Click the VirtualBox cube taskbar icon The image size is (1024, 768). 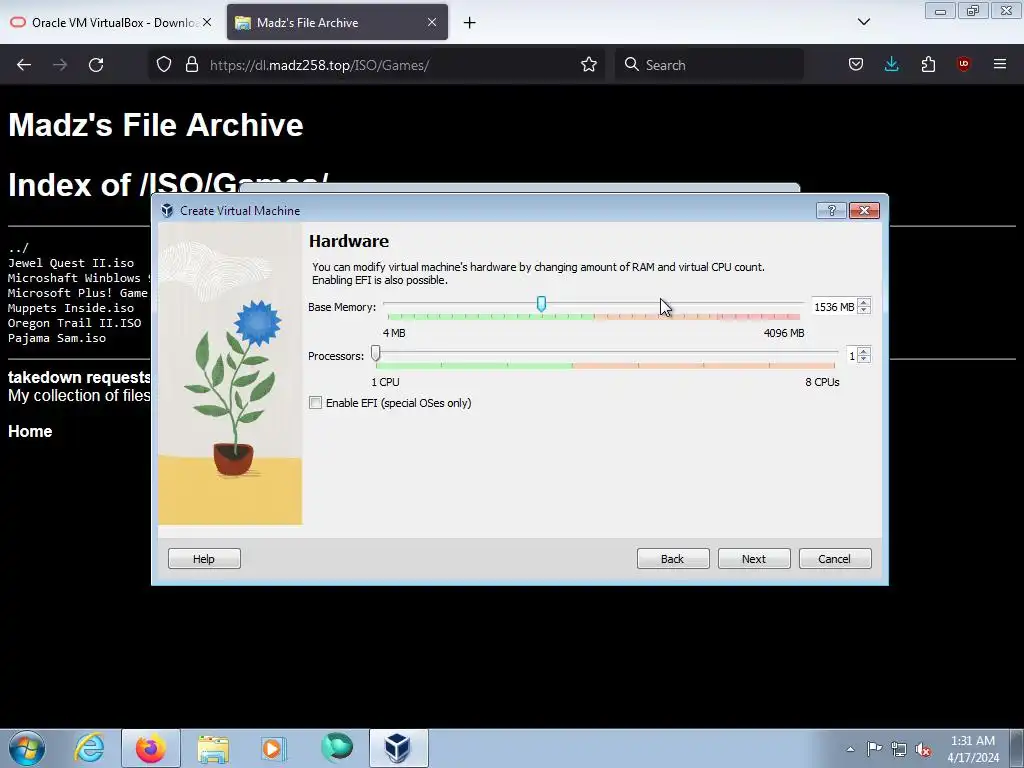[398, 748]
